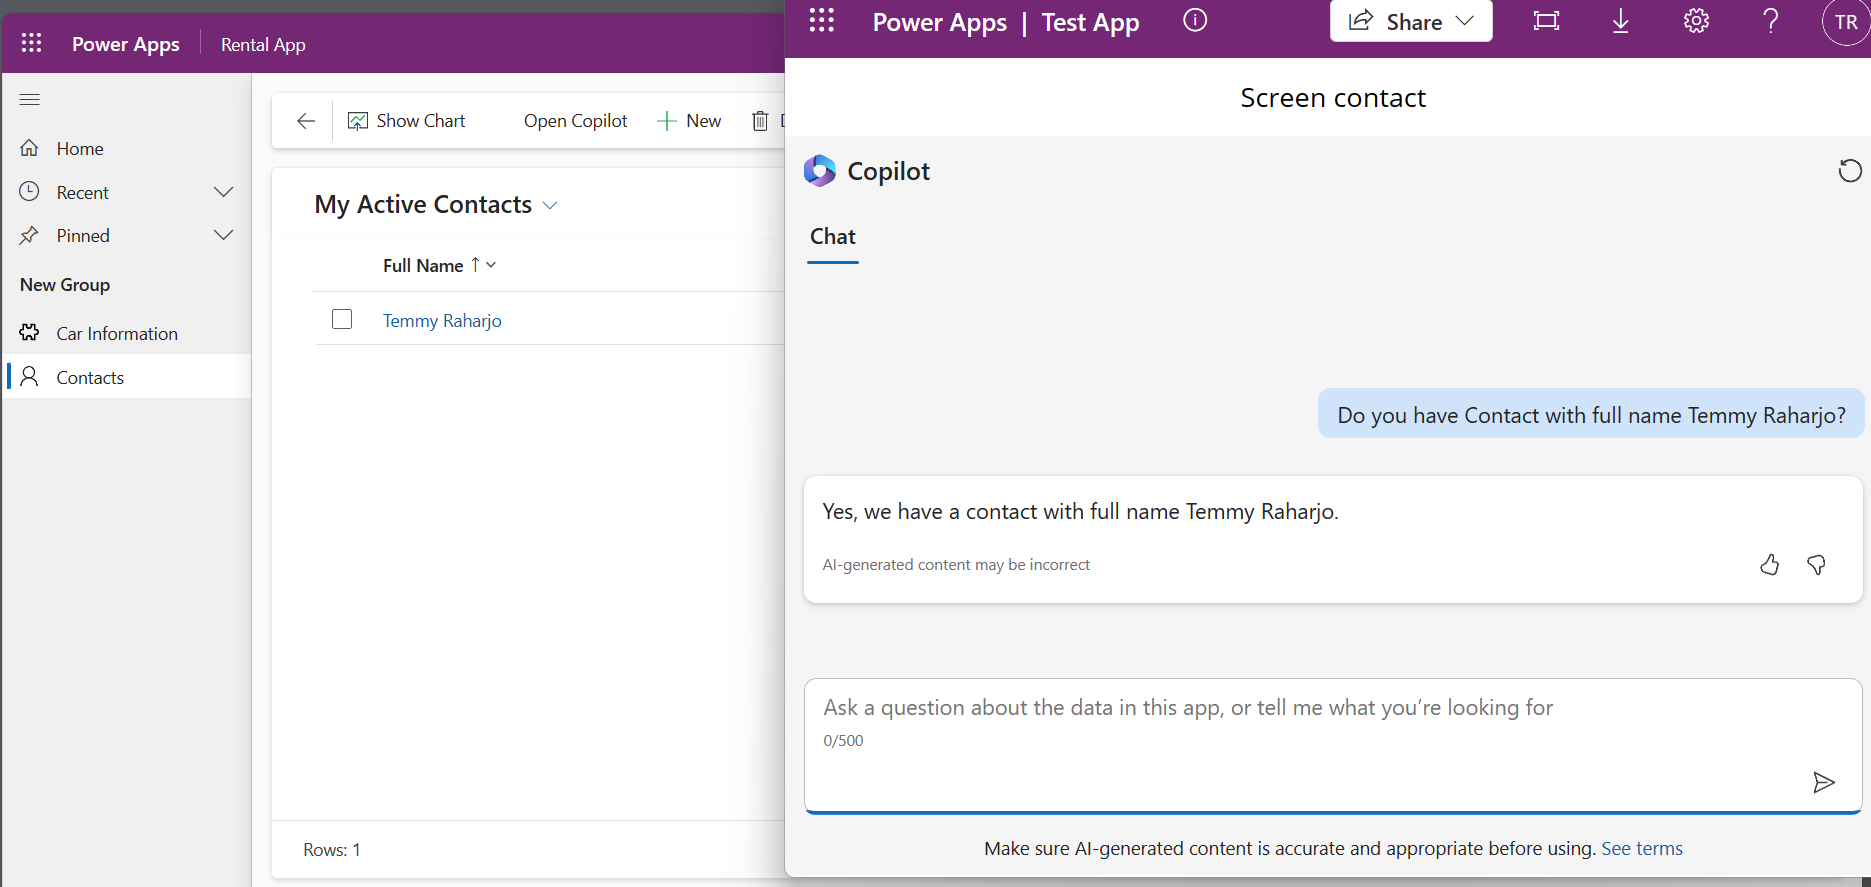Open the app info icon
The image size is (1871, 887).
(x=1195, y=20)
